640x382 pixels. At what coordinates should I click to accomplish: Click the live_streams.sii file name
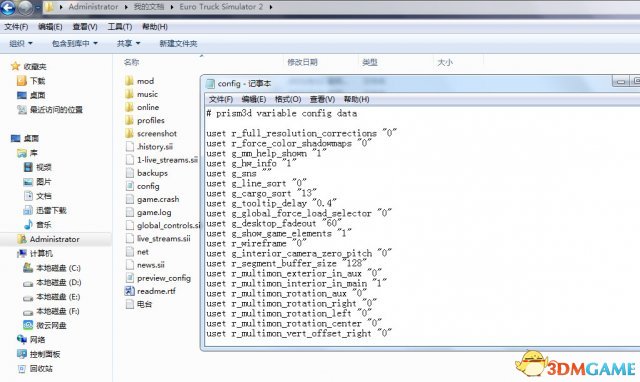pyautogui.click(x=163, y=238)
